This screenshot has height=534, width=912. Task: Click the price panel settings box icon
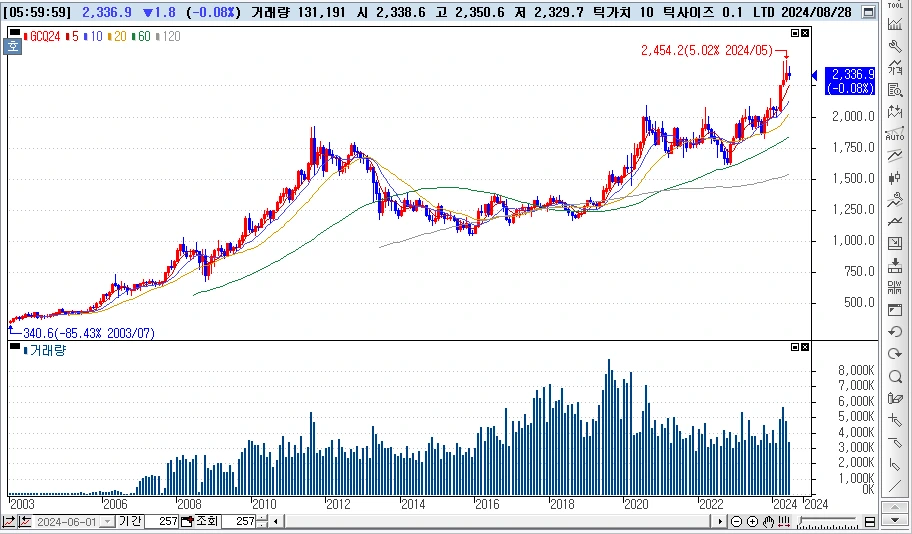click(x=795, y=33)
